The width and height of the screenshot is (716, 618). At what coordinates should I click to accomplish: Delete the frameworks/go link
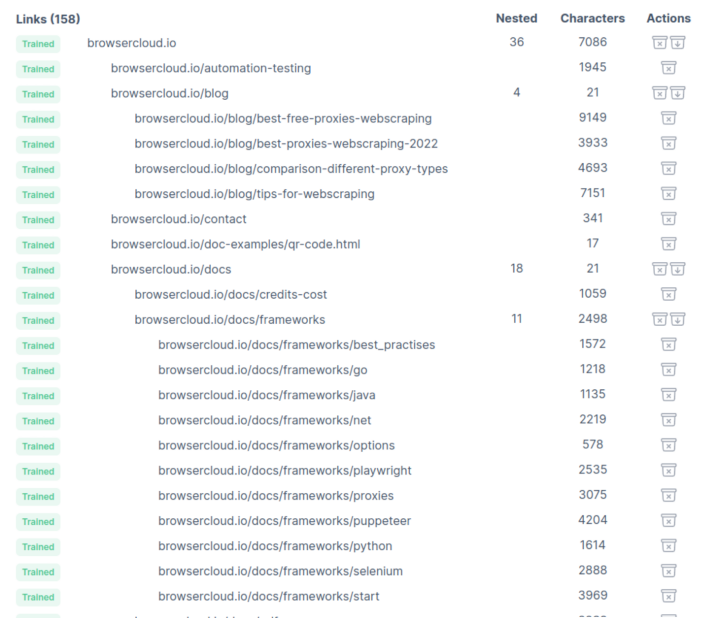[x=669, y=369]
